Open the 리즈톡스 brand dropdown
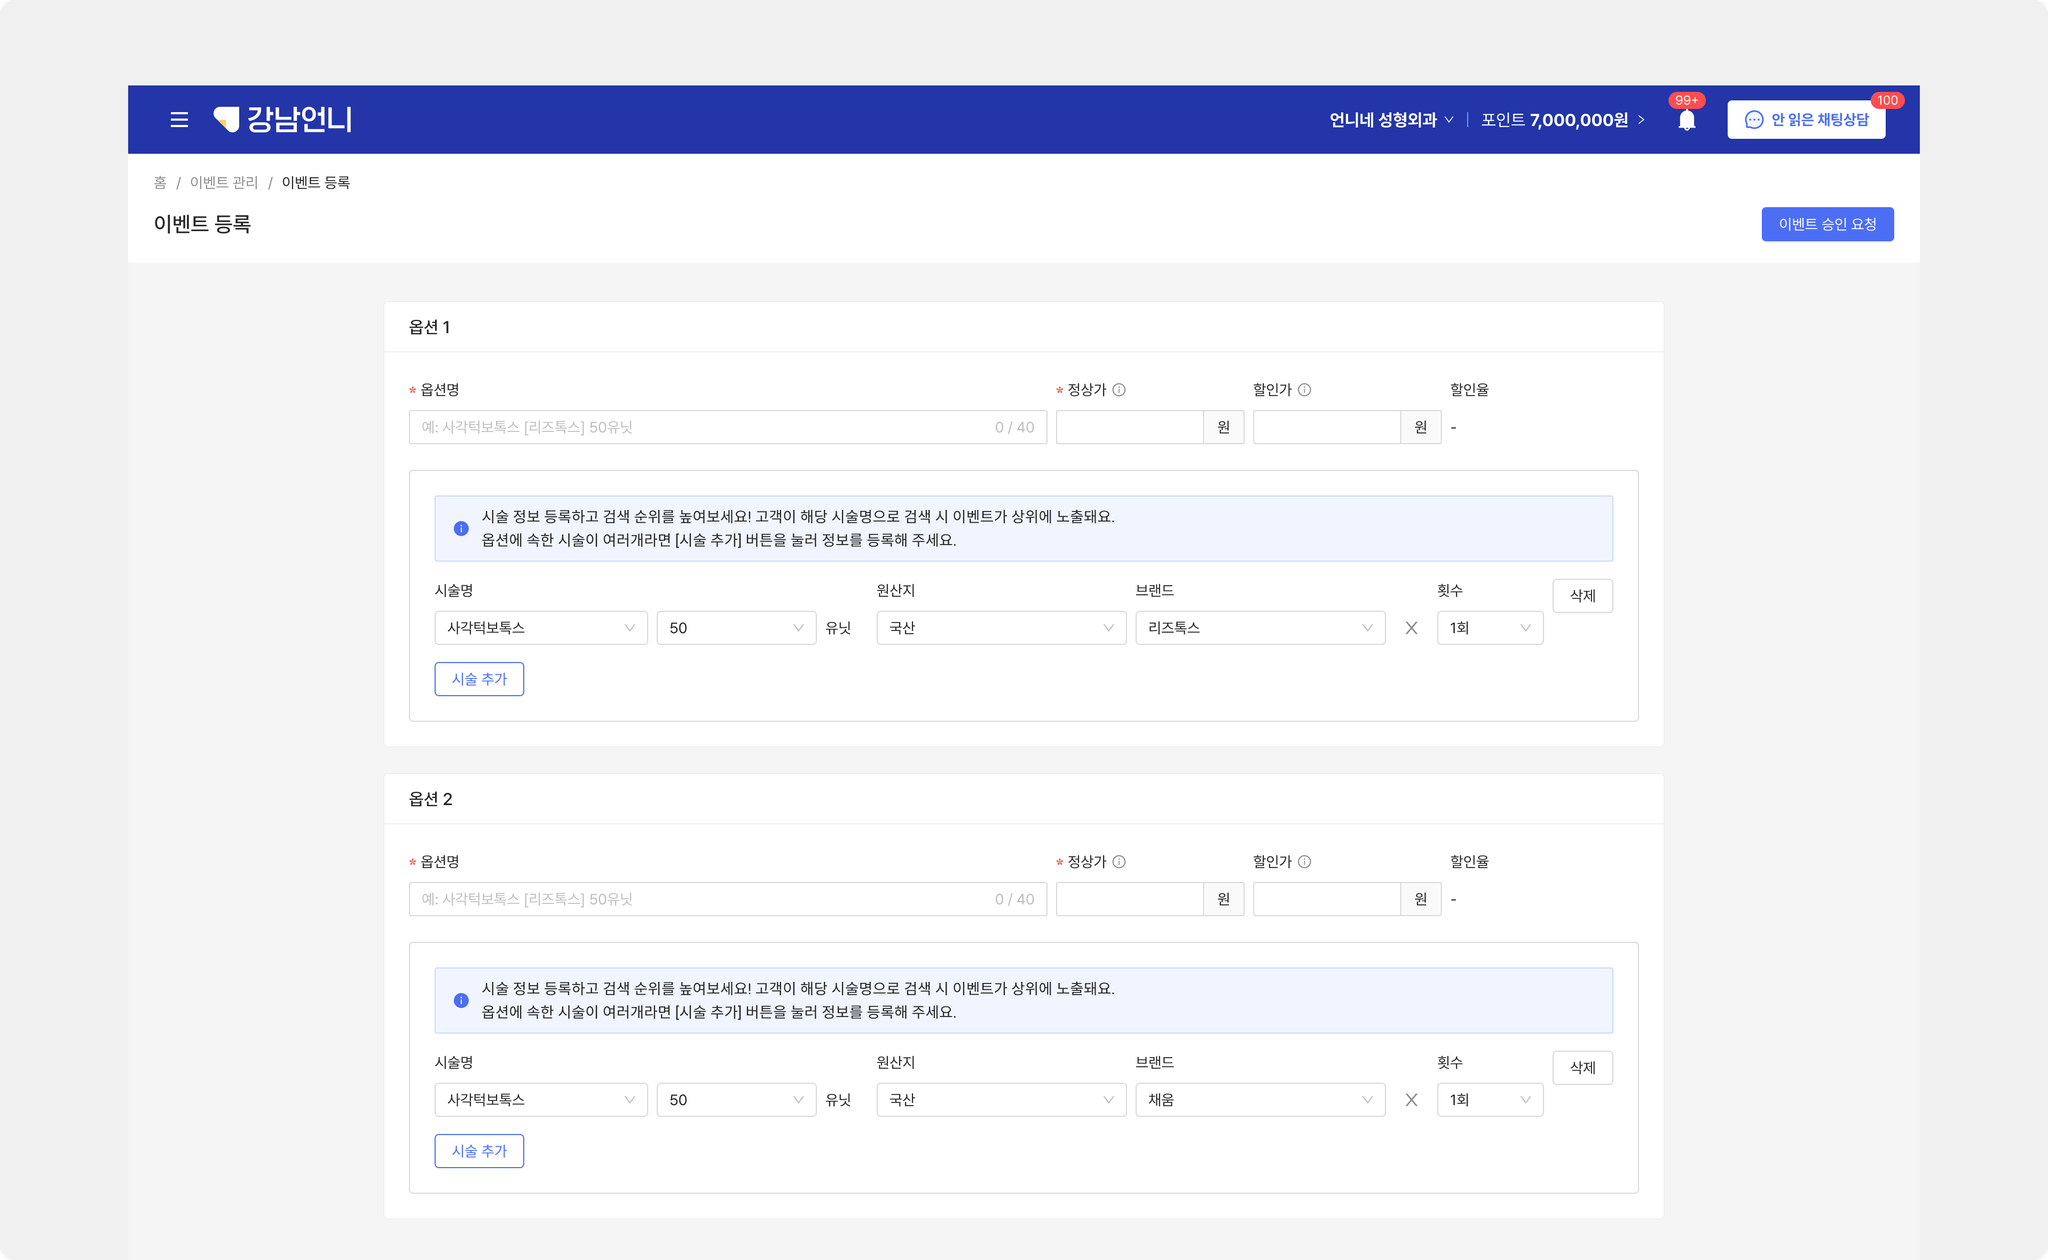The image size is (2048, 1260). tap(1260, 628)
